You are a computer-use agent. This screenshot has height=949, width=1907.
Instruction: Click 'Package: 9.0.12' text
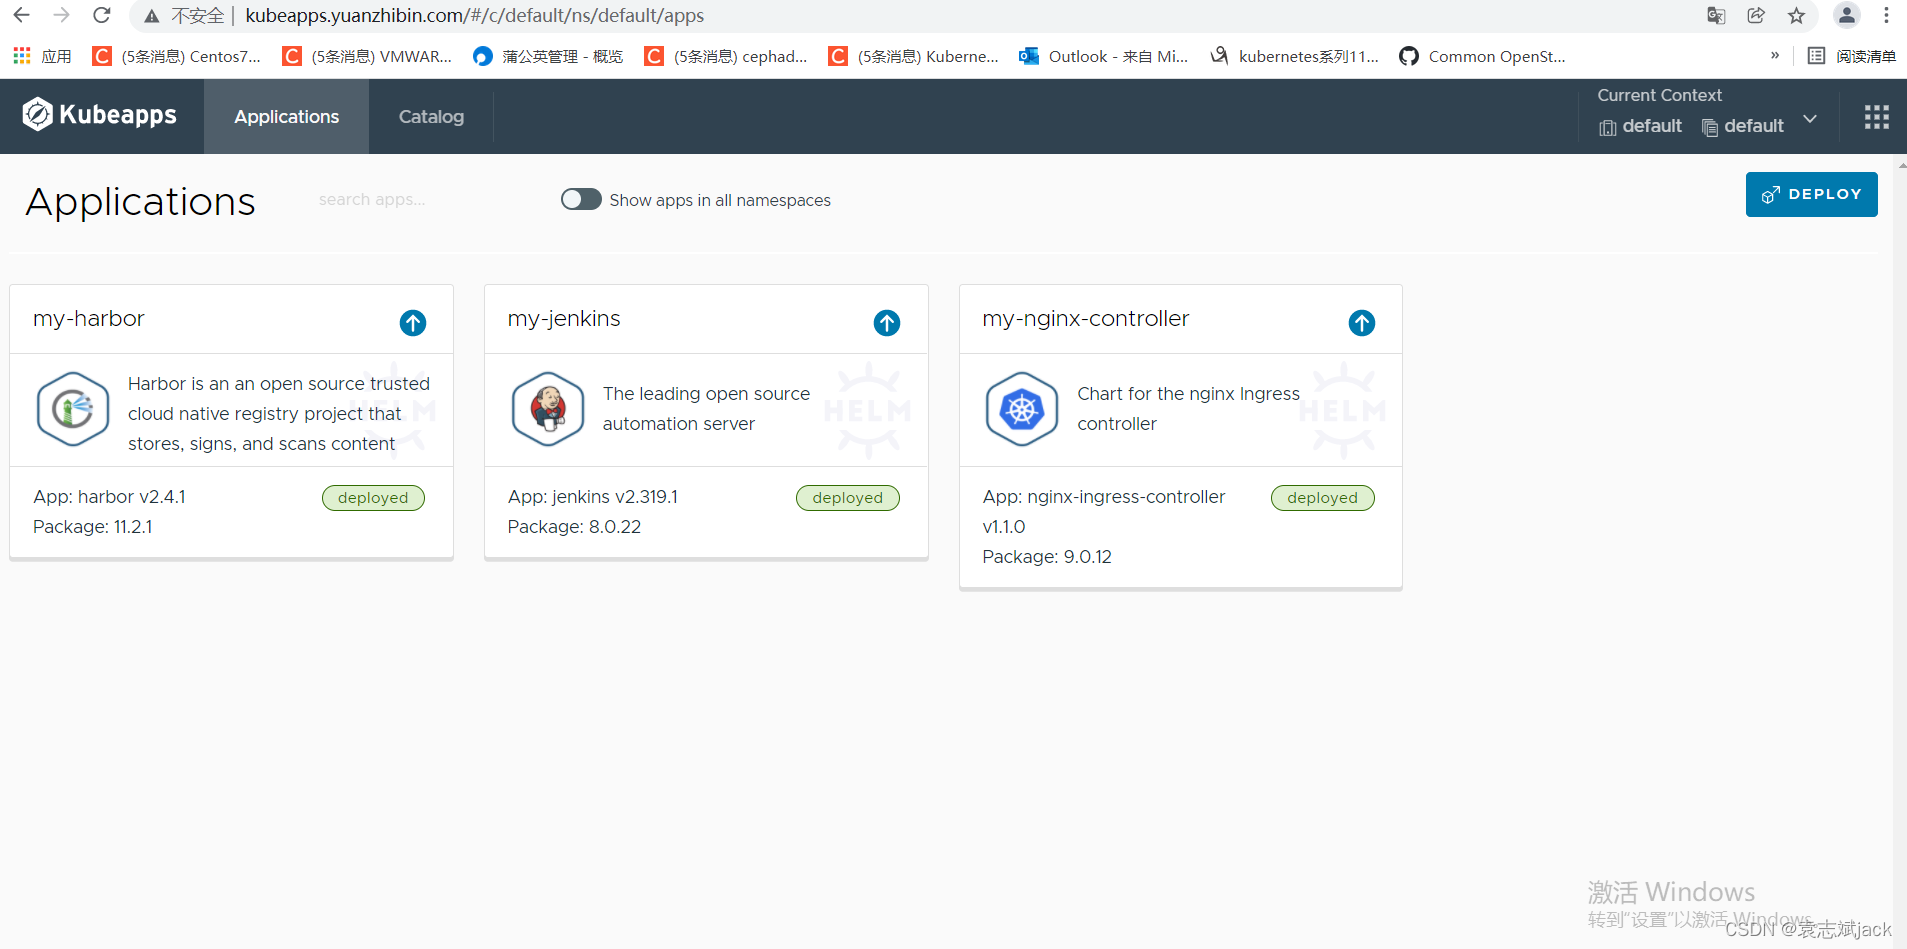[1047, 557]
